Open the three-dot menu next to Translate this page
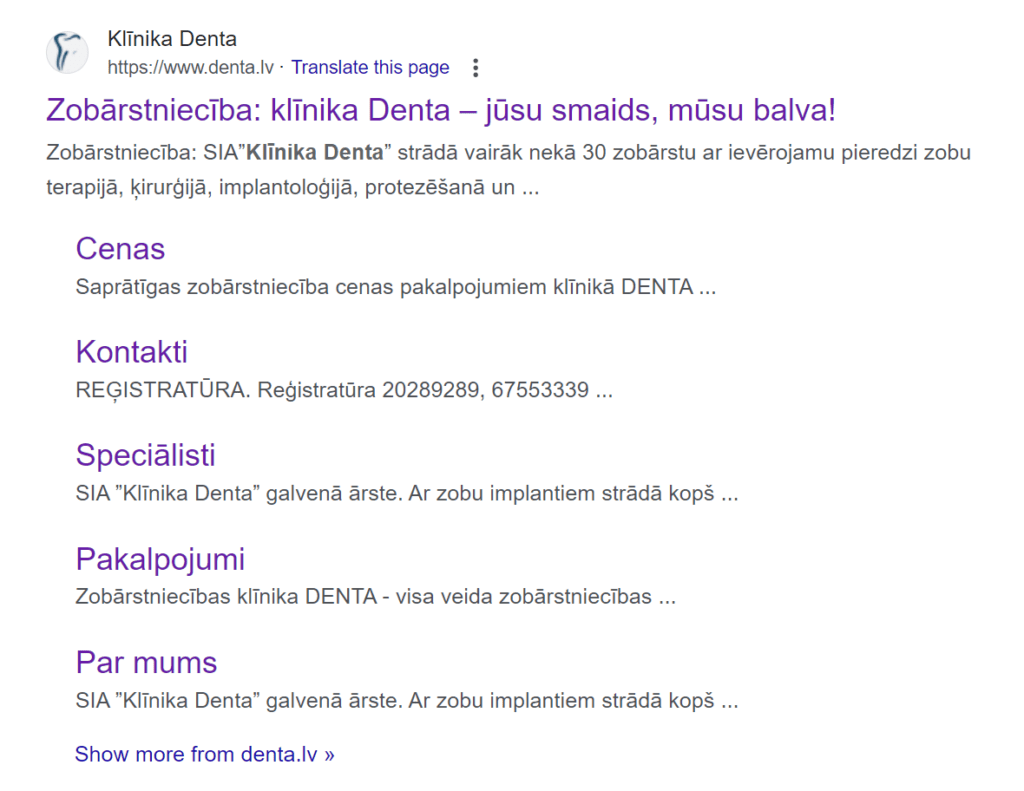Screen dimensions: 1024x791 click(475, 68)
